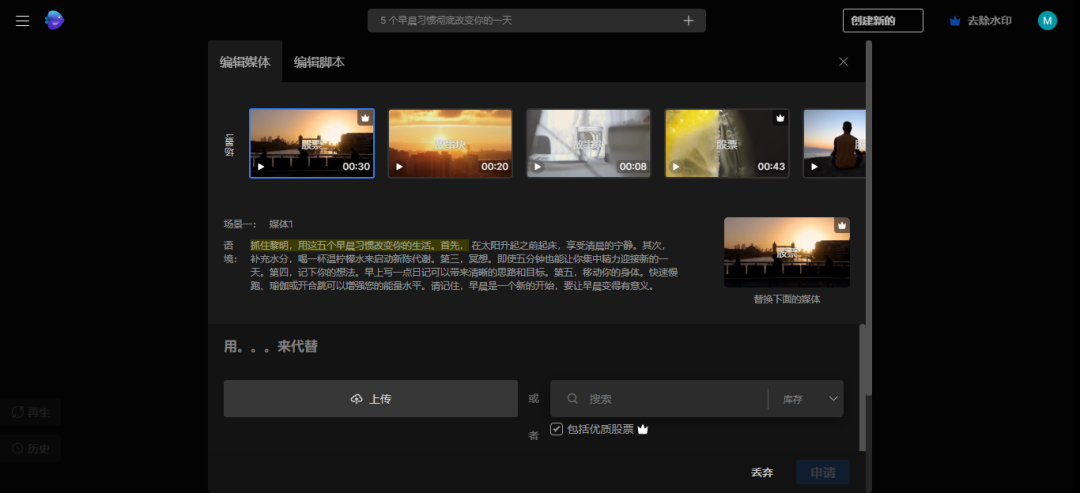Play the first clip with 00:30 duration

[x=262, y=167]
